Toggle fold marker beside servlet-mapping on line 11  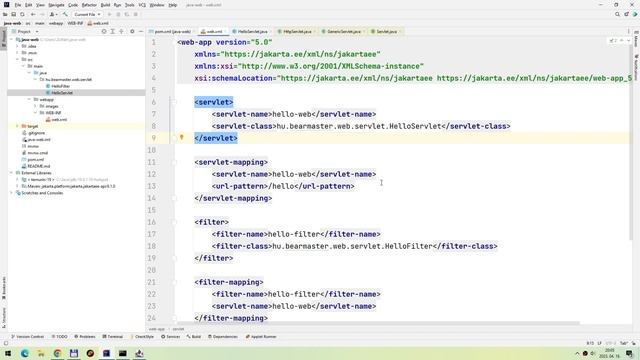tap(174, 162)
